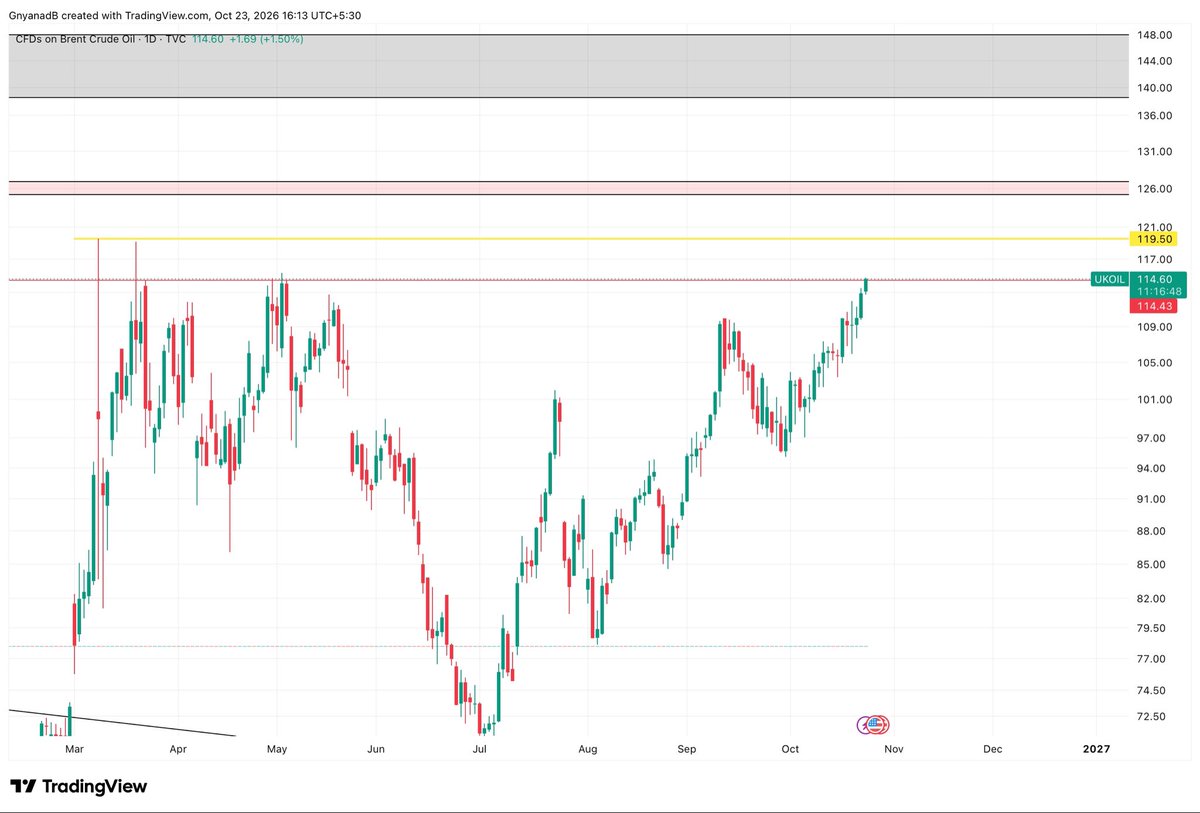Screen dimensions: 1200x813
Task: Select the +1.69 (+1.50%) change value
Action: 267,39
